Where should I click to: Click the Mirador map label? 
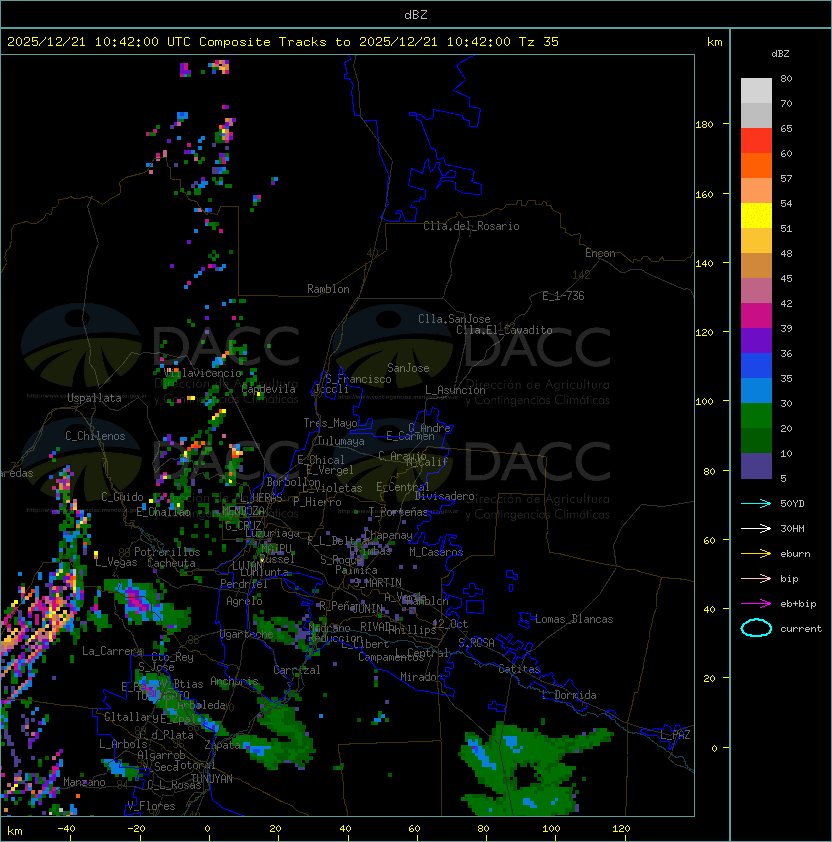[x=421, y=677]
